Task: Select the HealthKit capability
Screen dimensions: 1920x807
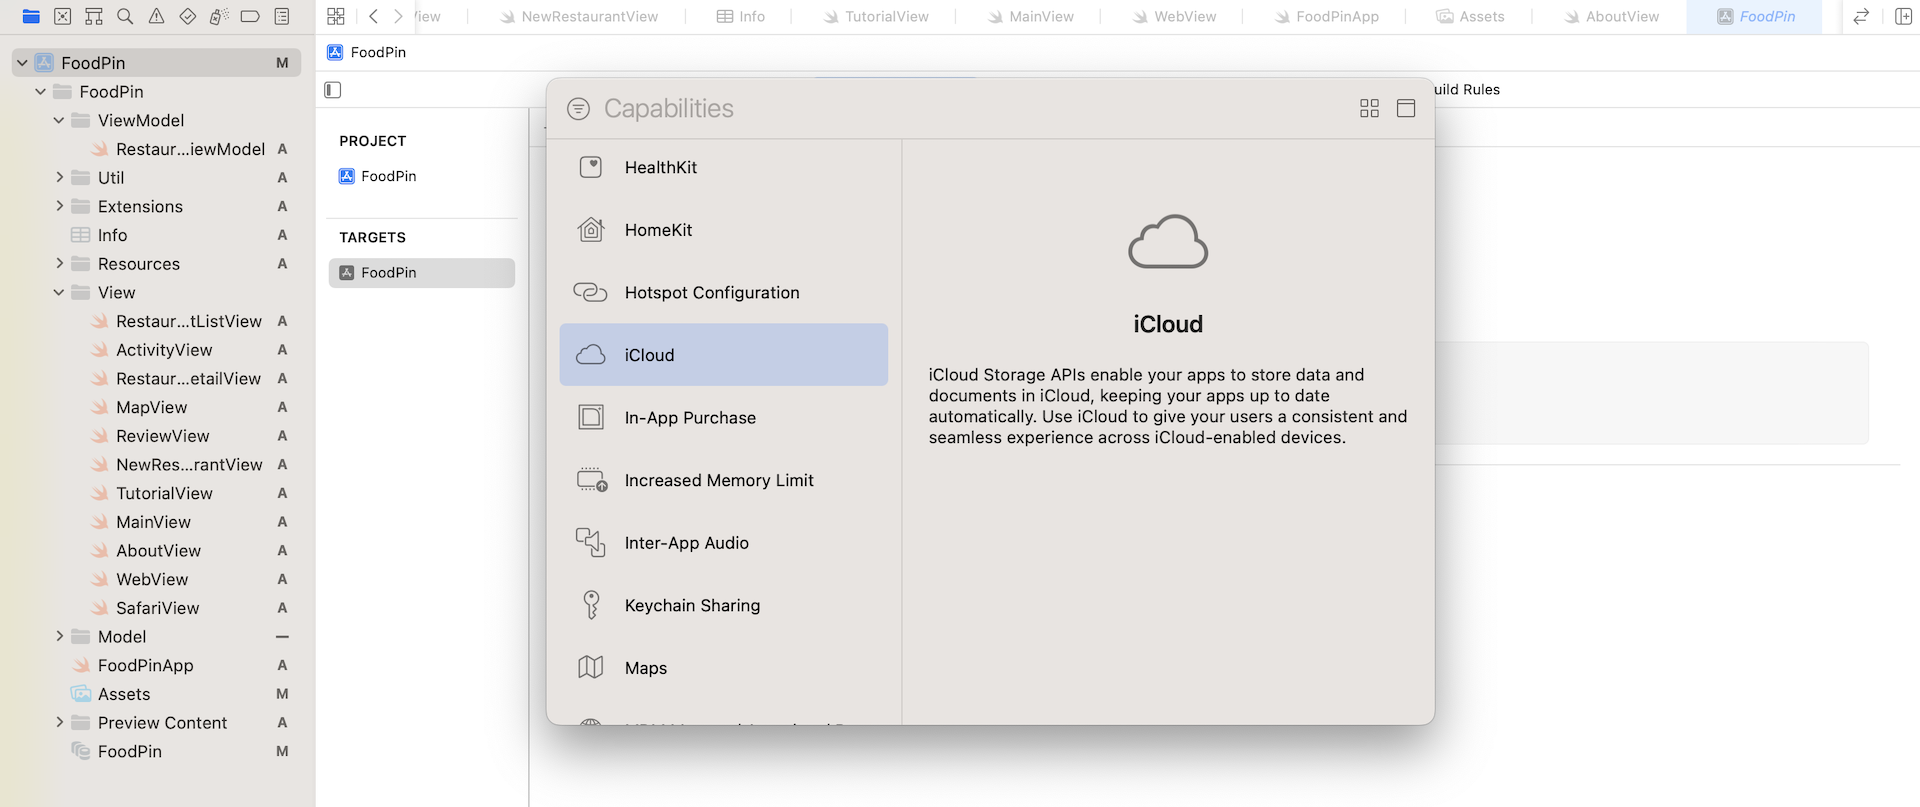Action: pos(724,167)
